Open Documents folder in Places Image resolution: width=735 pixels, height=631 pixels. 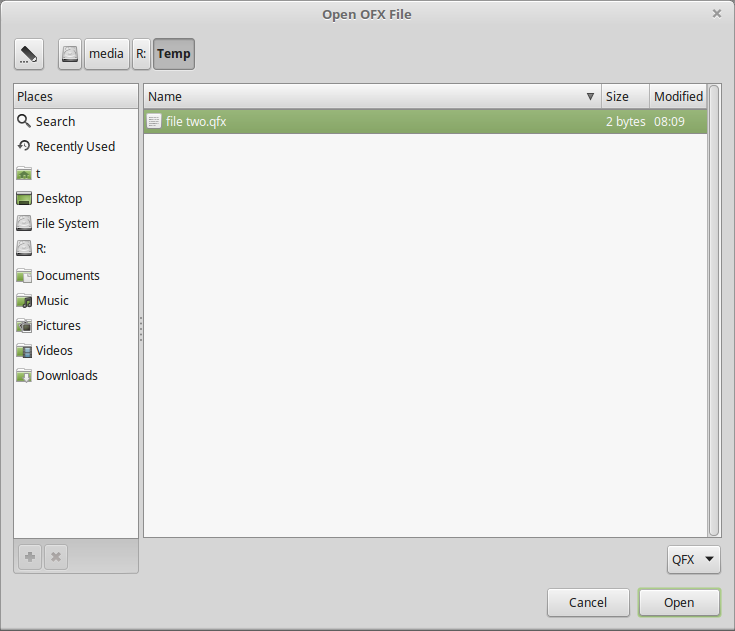76,275
